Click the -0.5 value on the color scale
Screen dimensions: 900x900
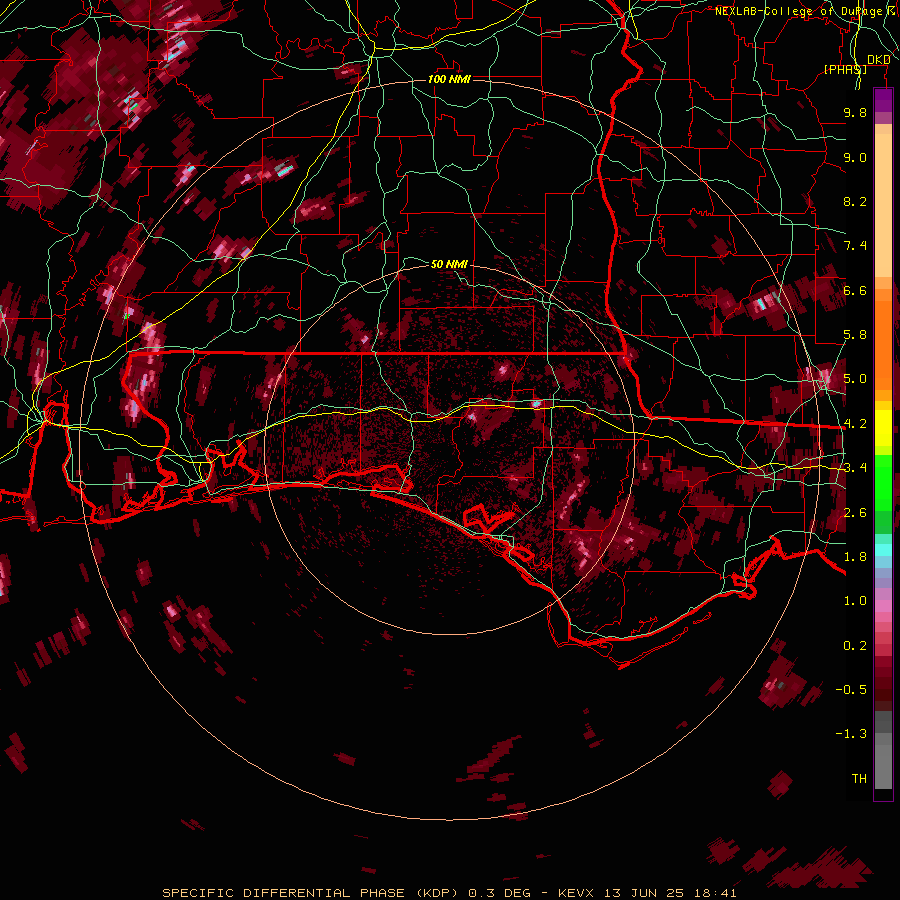click(851, 690)
